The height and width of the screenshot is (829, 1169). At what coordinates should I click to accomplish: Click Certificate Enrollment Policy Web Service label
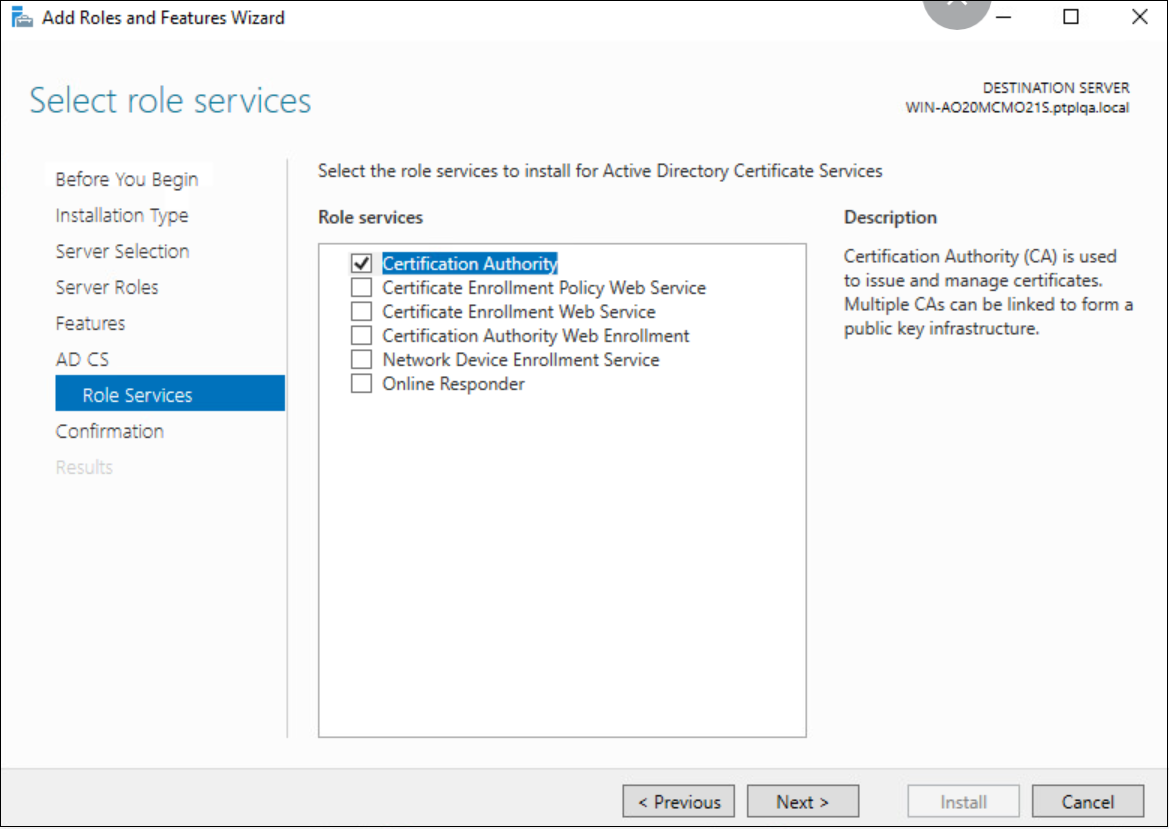pyautogui.click(x=544, y=287)
